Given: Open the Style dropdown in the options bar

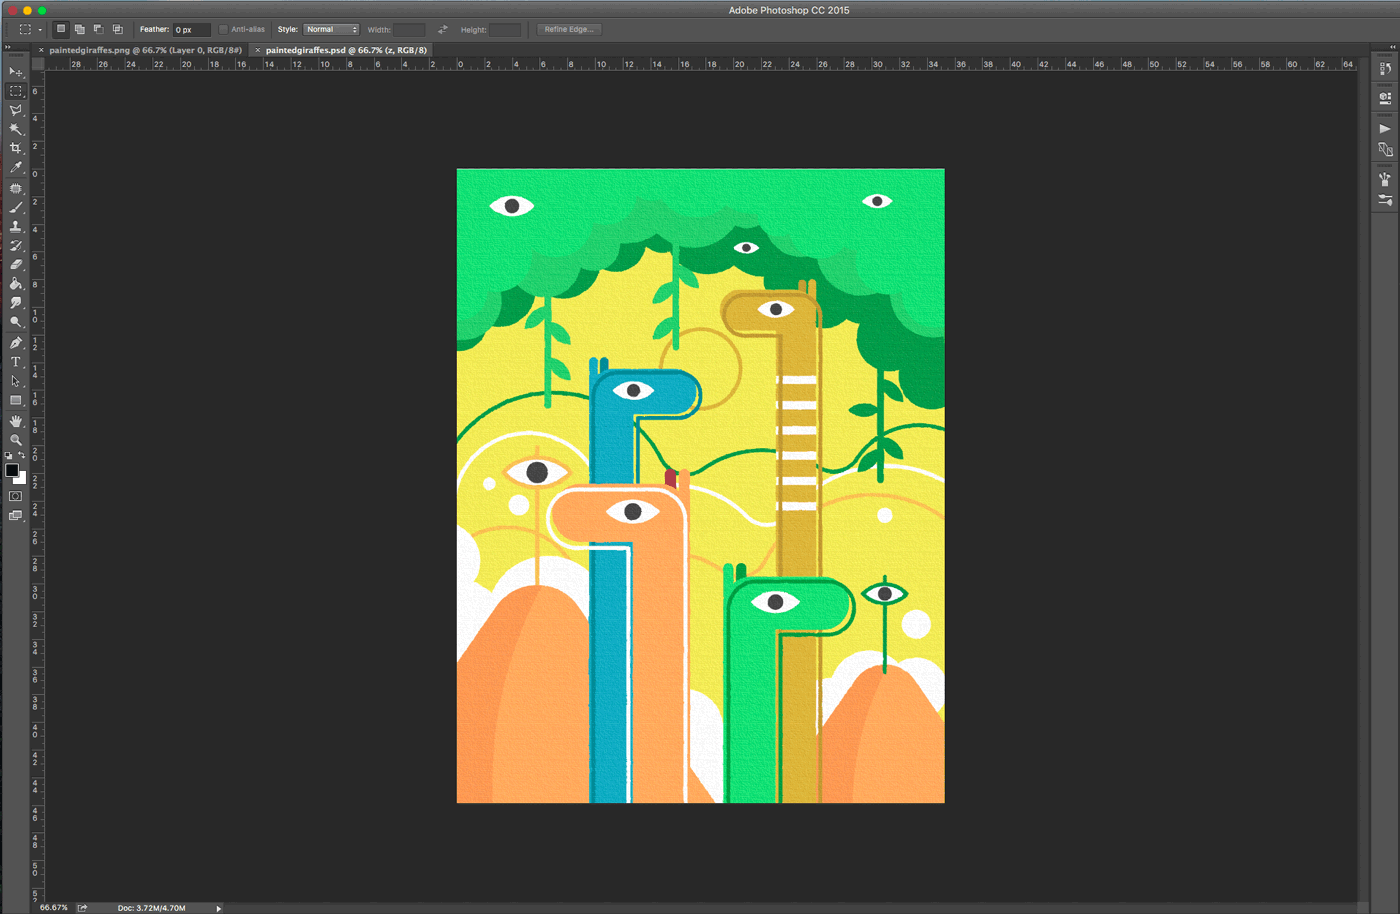Looking at the screenshot, I should click(x=330, y=29).
